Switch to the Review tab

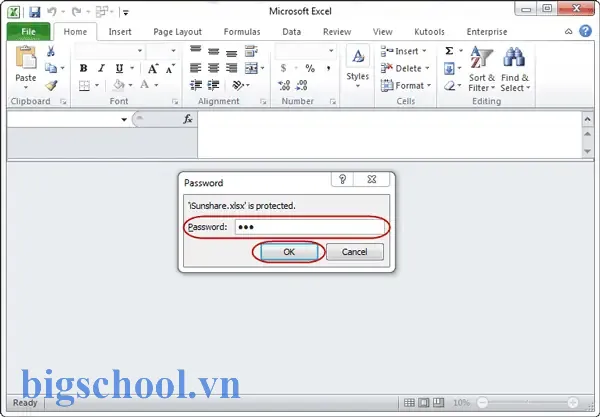click(x=337, y=32)
